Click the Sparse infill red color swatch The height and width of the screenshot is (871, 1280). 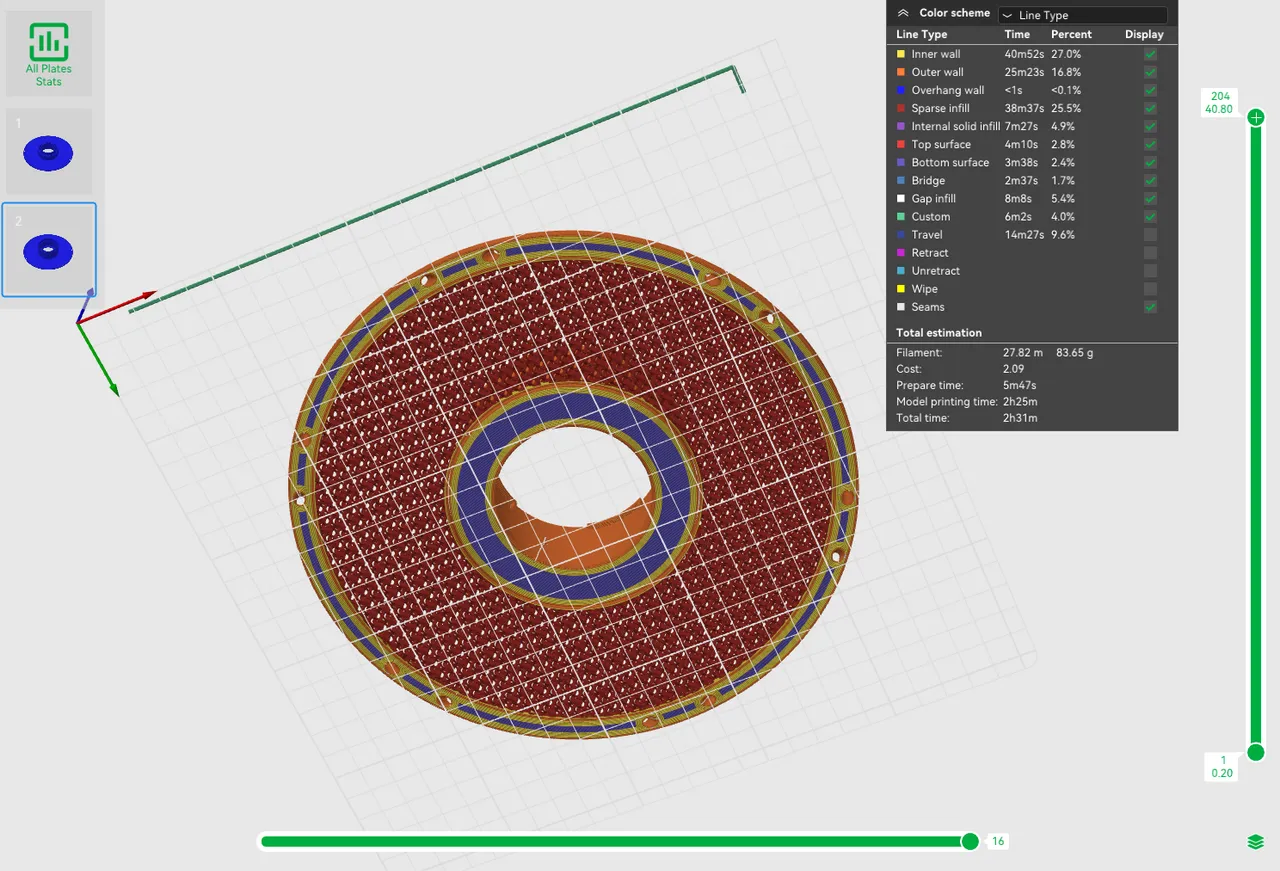point(900,108)
